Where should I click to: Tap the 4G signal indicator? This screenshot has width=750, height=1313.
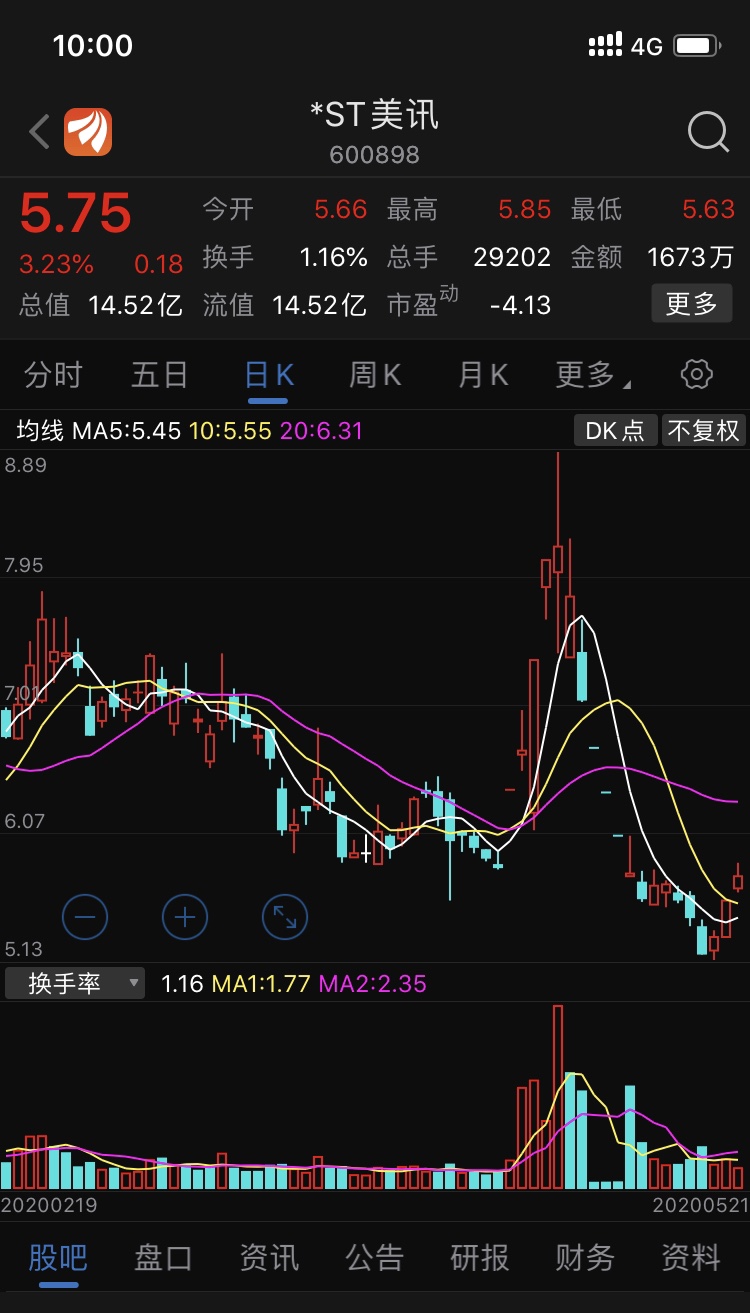tap(647, 46)
